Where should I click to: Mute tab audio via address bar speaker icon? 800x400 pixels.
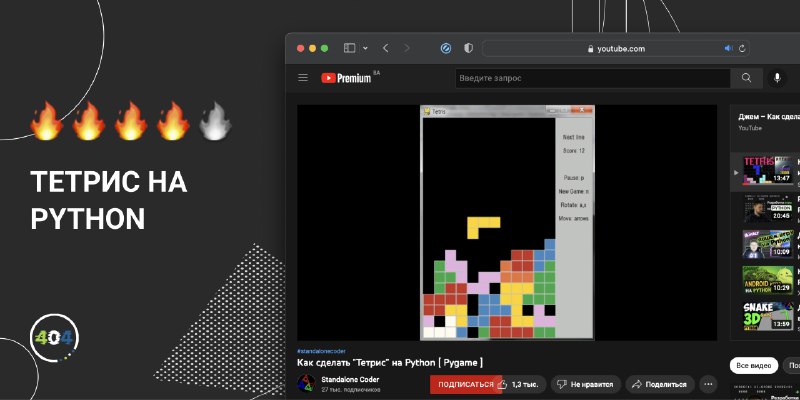coord(729,48)
